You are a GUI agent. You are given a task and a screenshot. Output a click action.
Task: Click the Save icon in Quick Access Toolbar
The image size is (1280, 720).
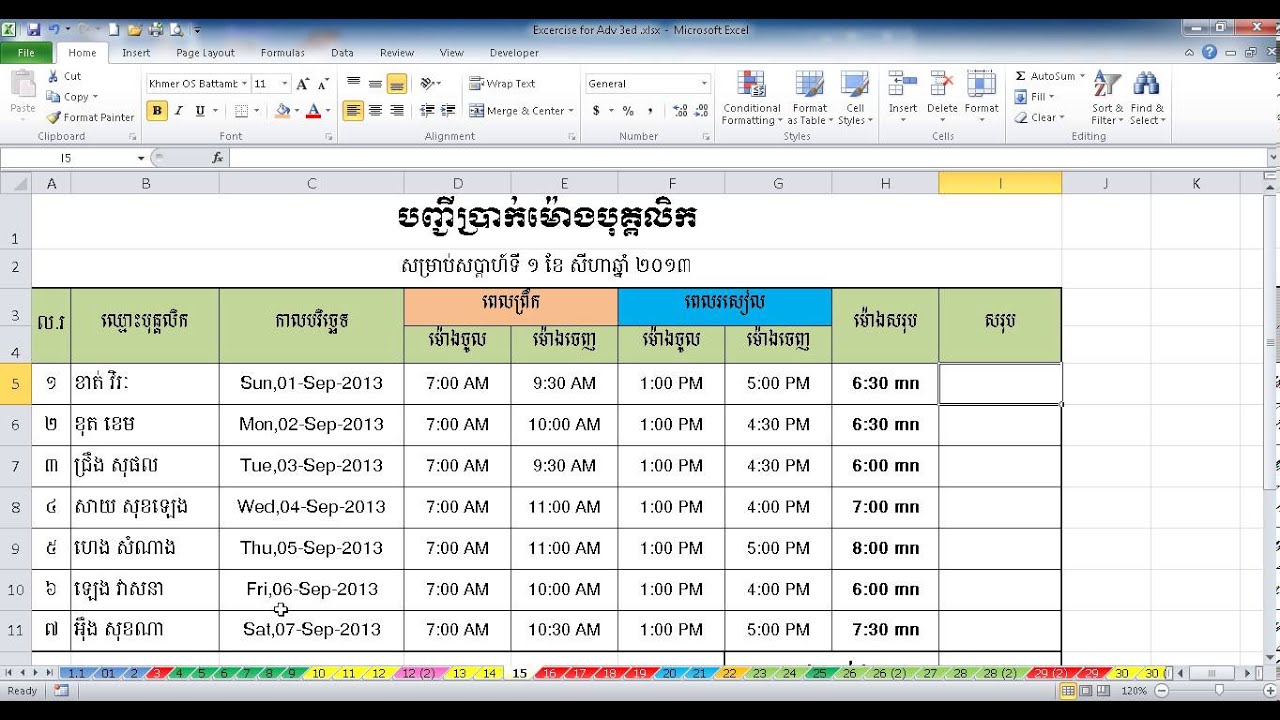pos(34,30)
